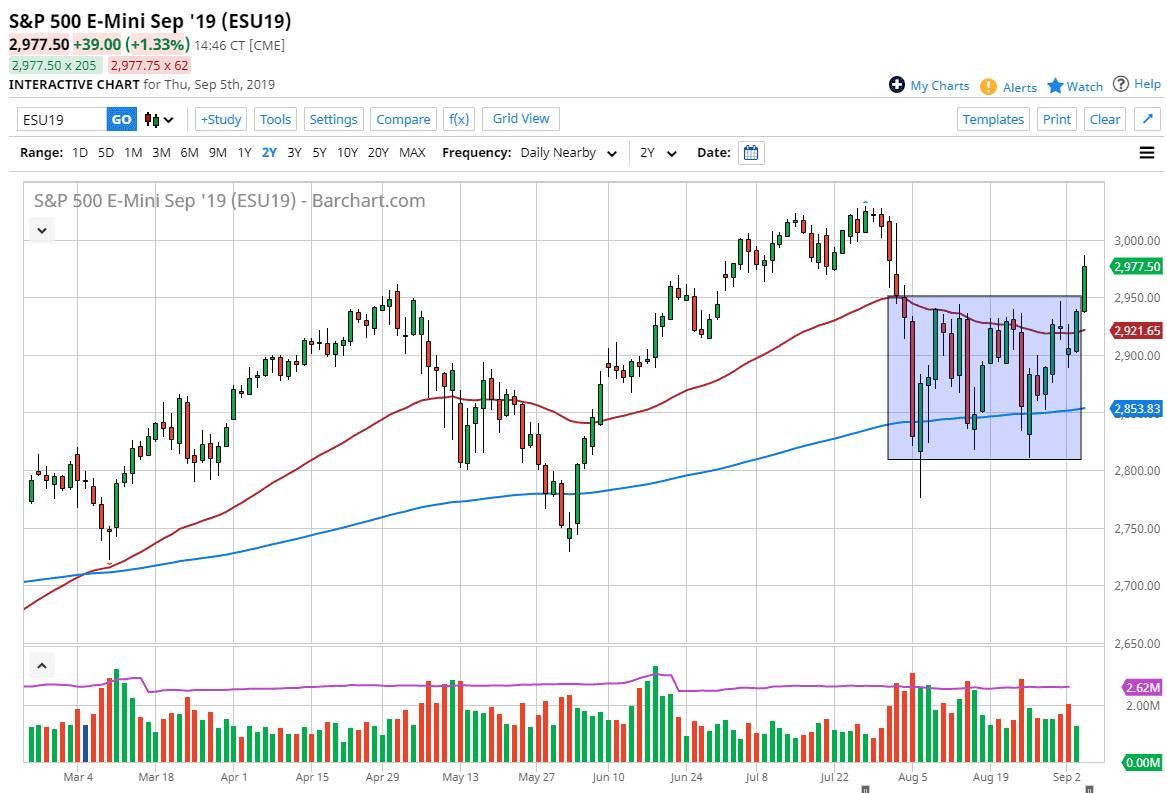Expand the chart type chevron dropdown
The height and width of the screenshot is (793, 1167).
(x=169, y=119)
